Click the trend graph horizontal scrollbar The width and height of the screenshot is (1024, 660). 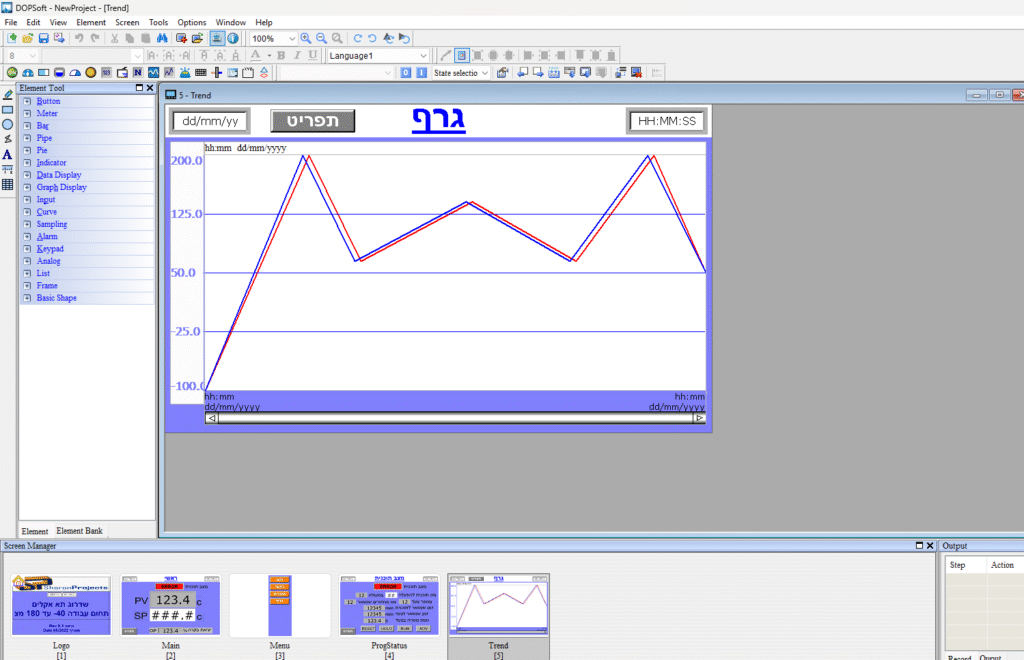[x=455, y=418]
